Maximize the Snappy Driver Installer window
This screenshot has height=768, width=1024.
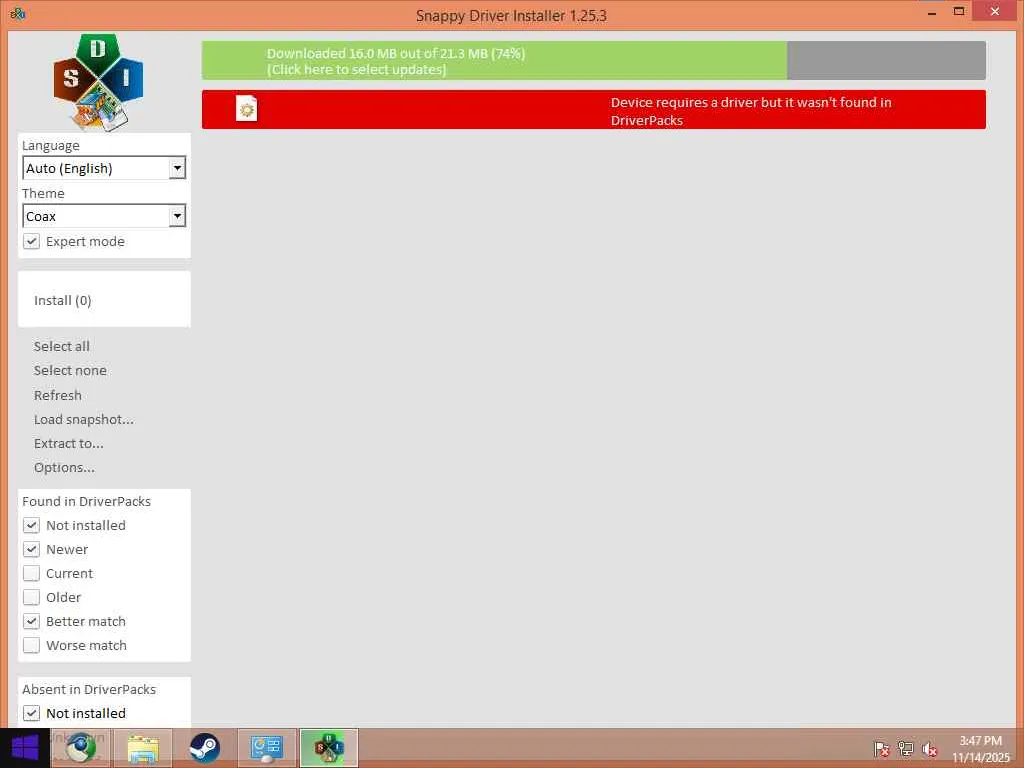[959, 12]
